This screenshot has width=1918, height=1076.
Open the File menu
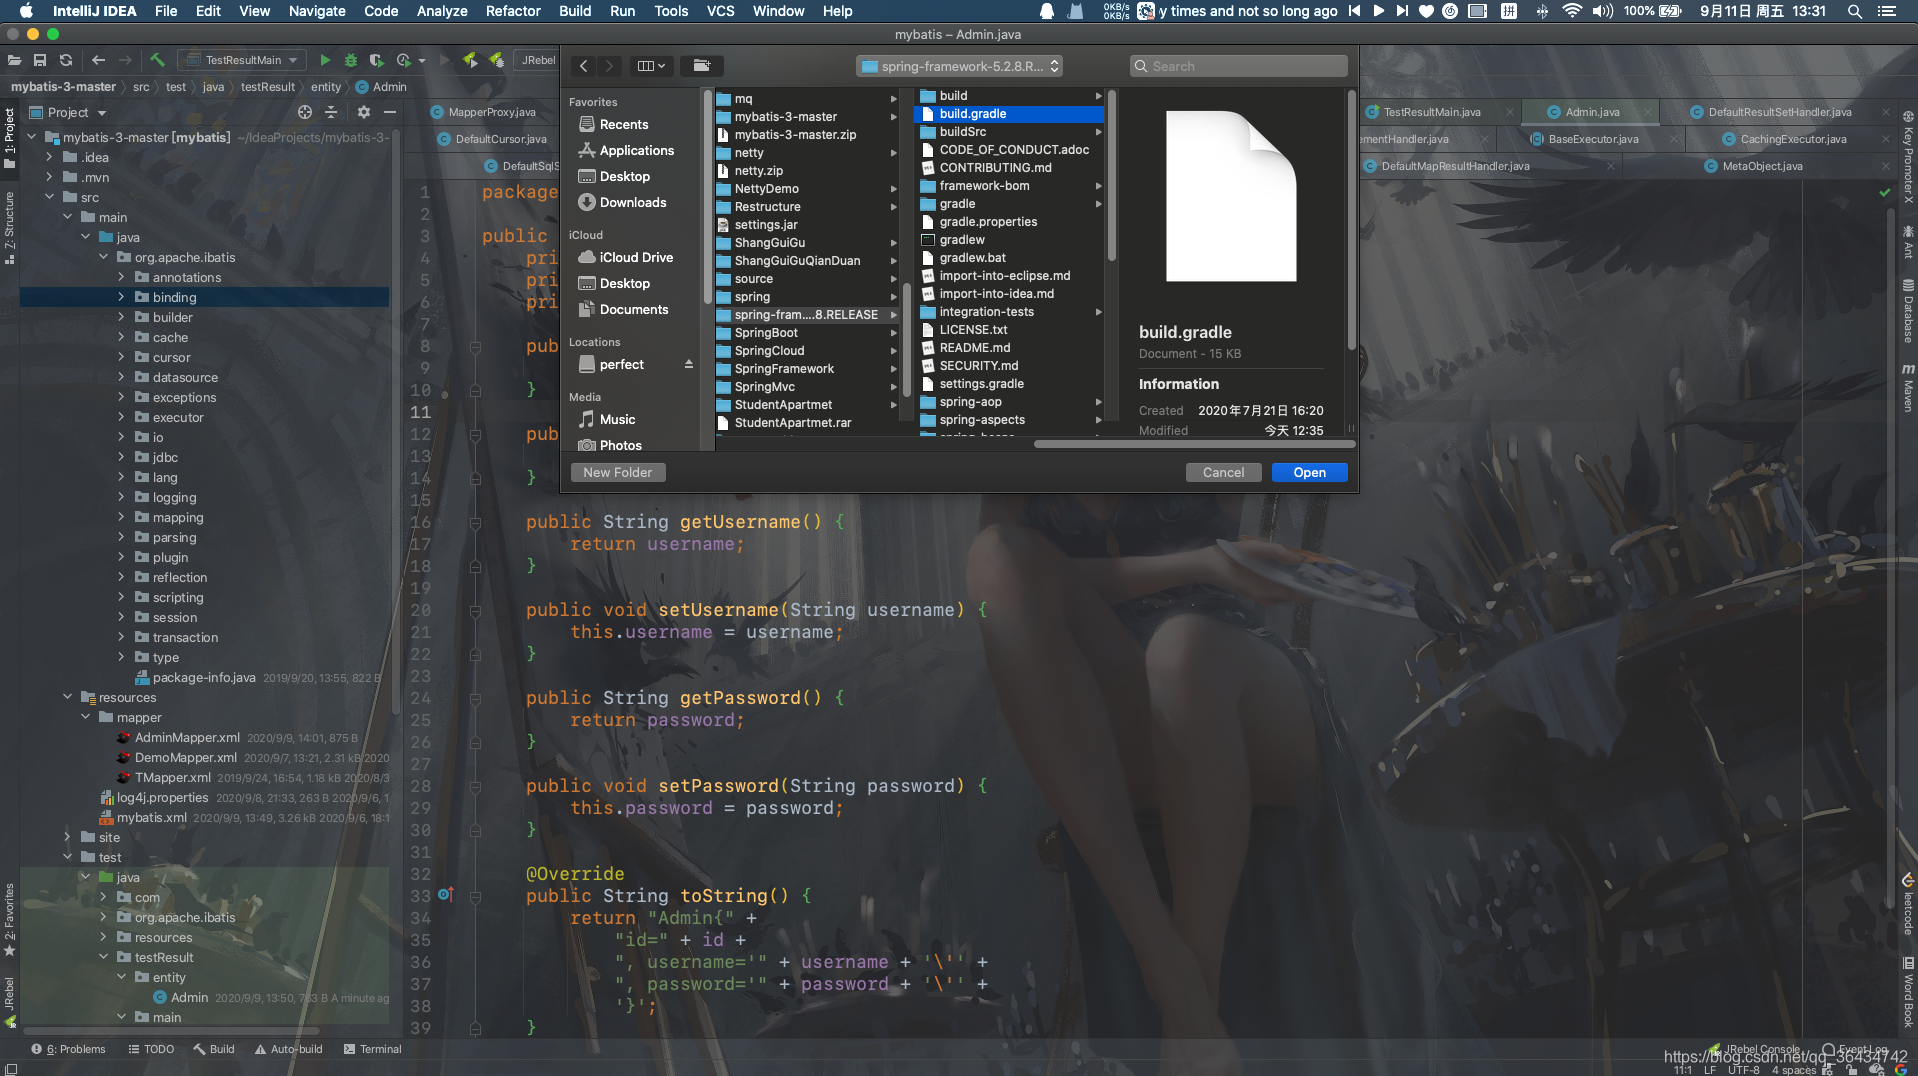[x=166, y=11]
